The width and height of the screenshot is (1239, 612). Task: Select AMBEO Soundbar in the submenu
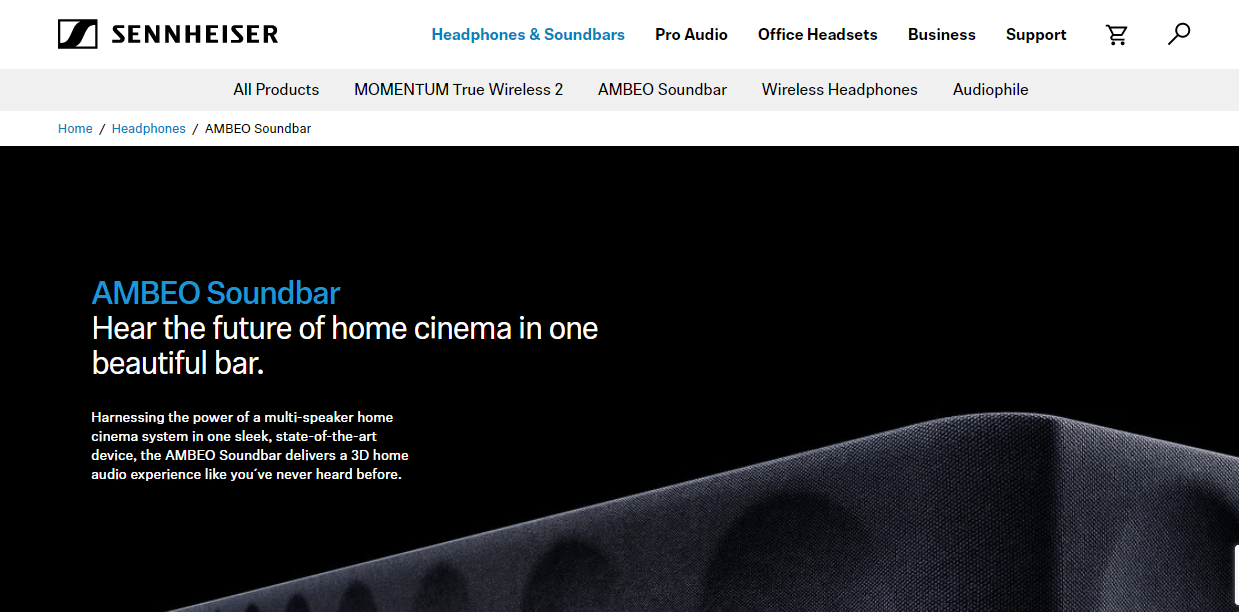662,89
